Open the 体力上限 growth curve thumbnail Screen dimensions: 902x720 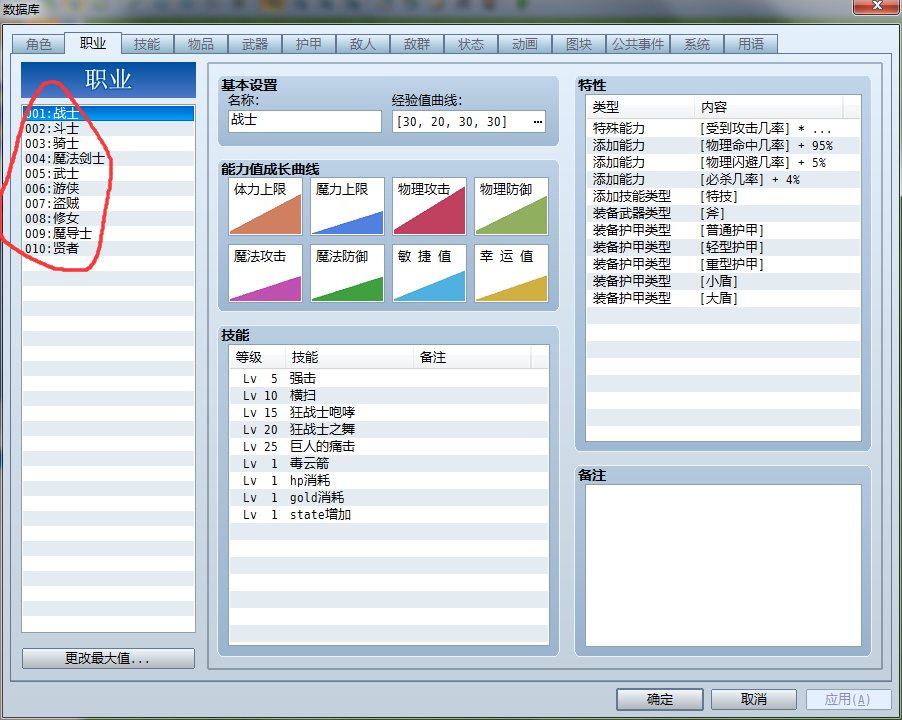pyautogui.click(x=265, y=206)
